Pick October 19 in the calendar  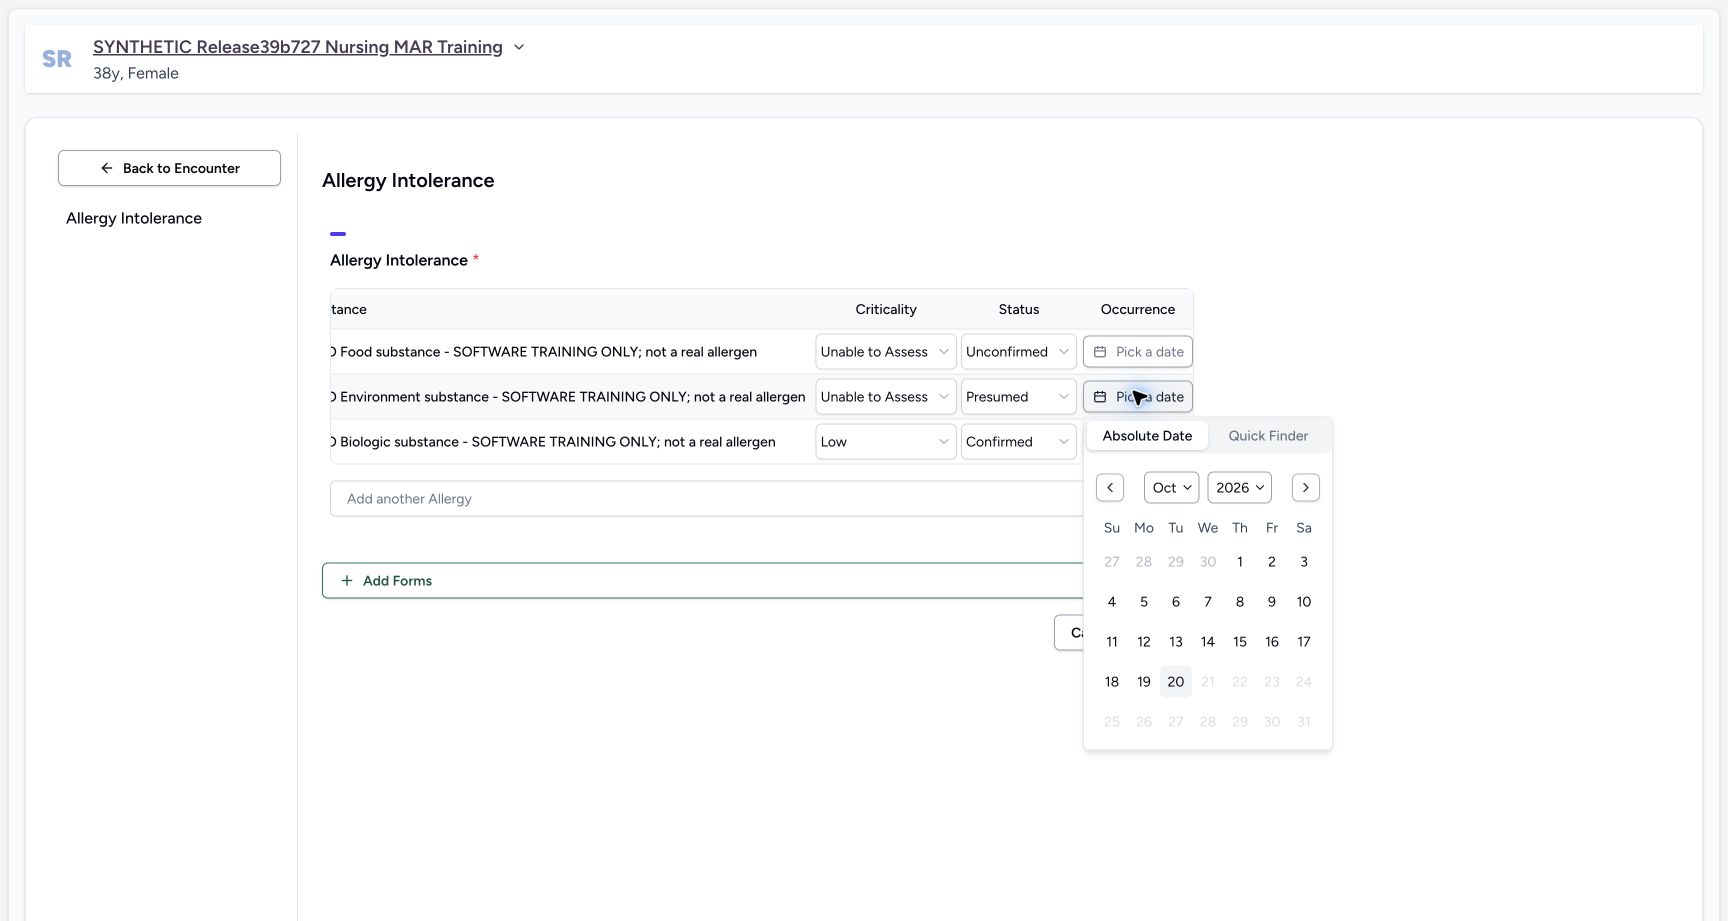(x=1144, y=682)
